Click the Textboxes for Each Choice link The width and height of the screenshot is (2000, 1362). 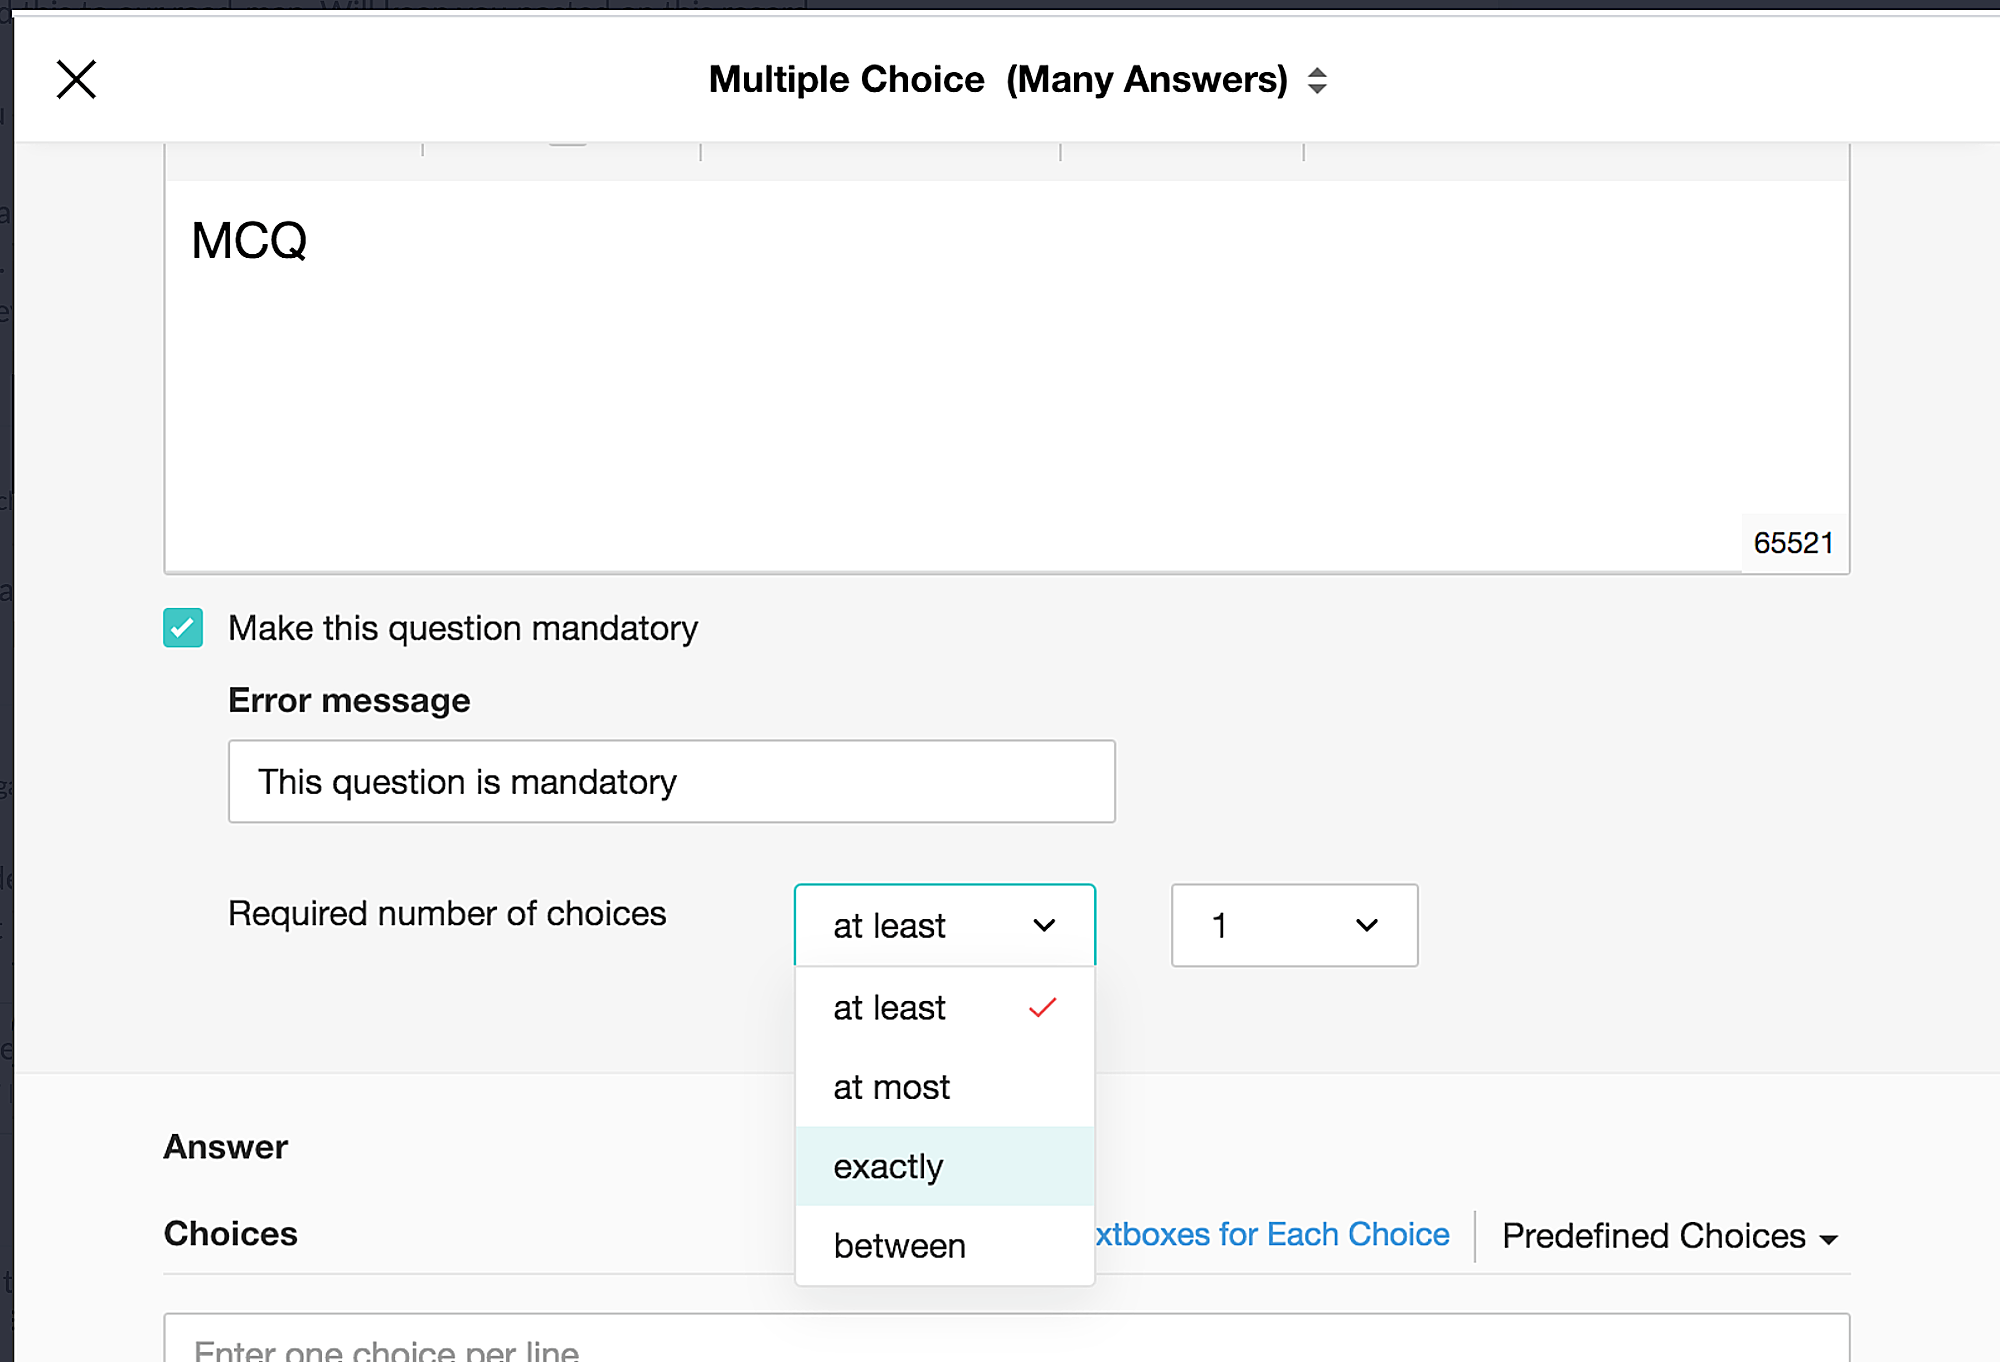pos(1272,1235)
